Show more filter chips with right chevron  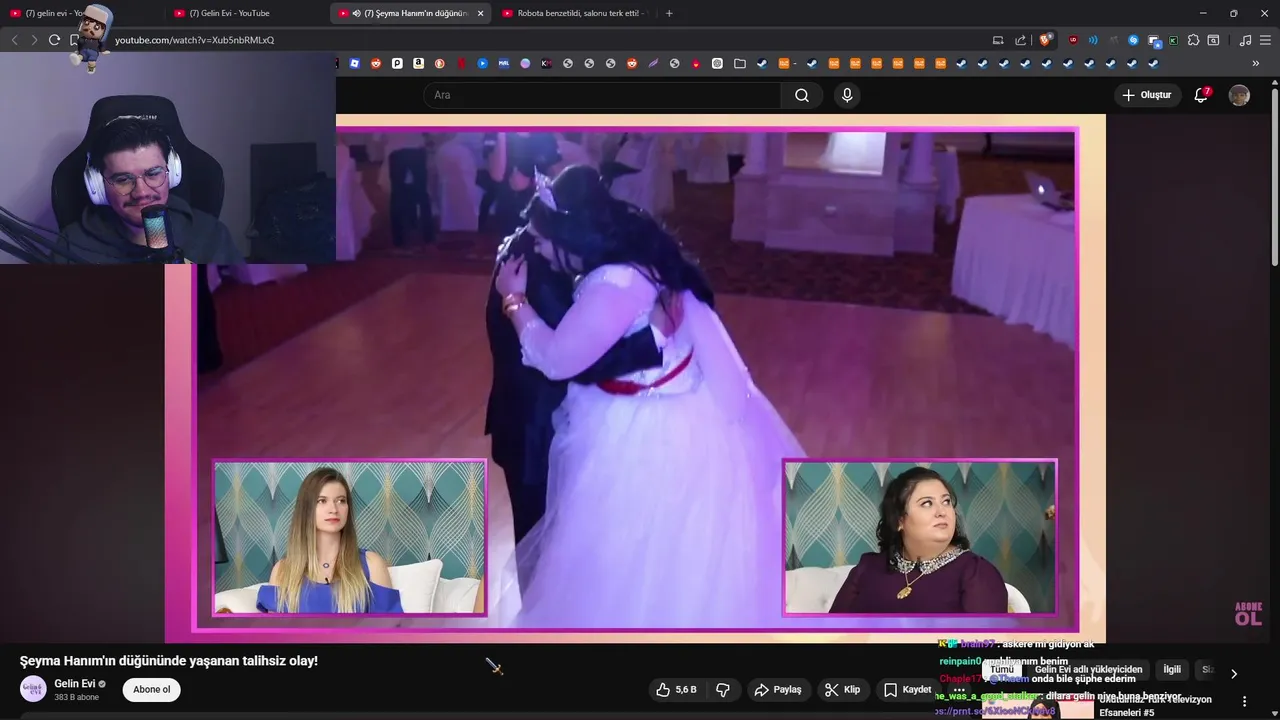[1234, 673]
